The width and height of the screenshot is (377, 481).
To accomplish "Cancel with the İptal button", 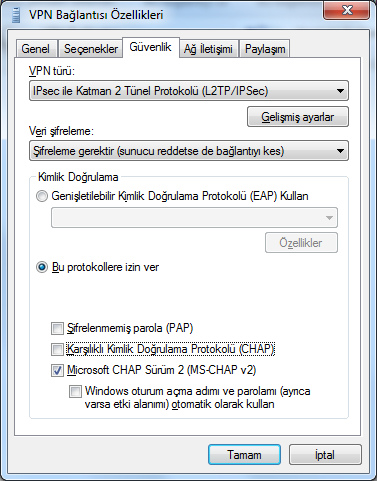I will [x=325, y=455].
